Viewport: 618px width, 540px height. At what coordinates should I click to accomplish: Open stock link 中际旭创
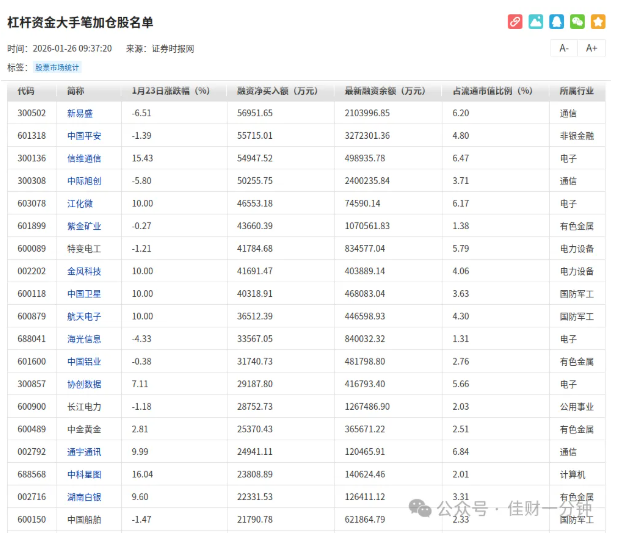click(84, 181)
